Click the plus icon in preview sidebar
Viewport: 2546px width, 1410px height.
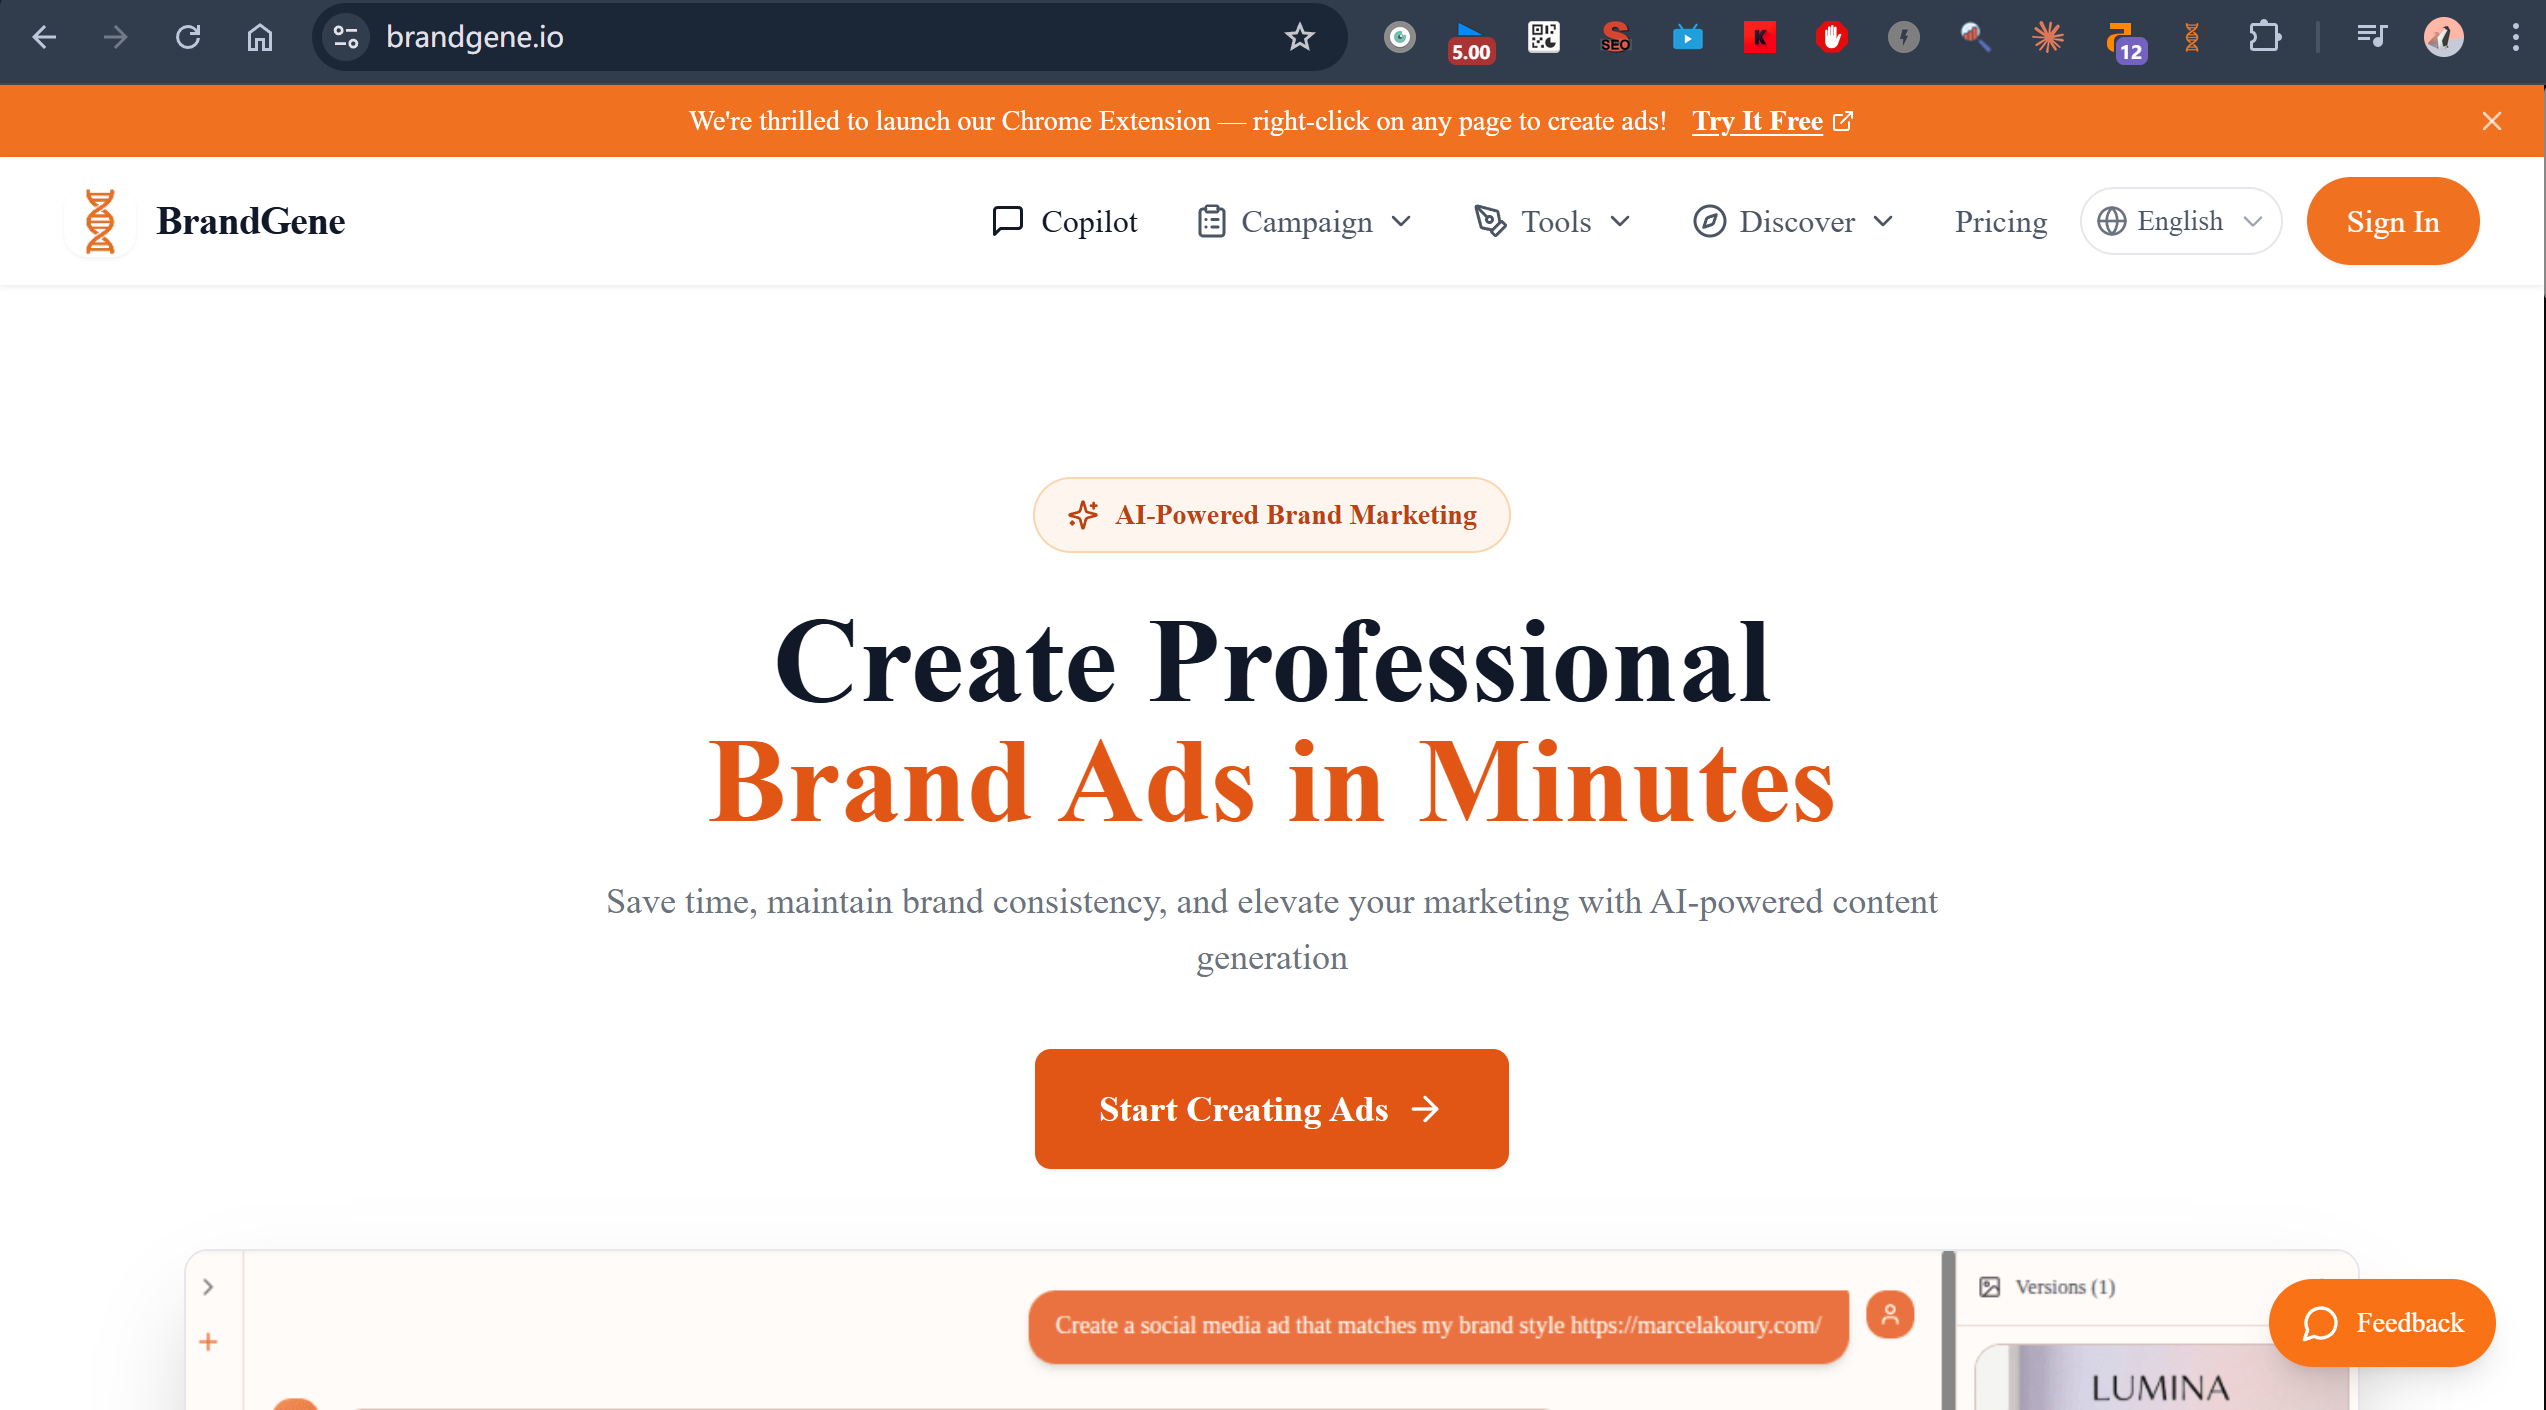(208, 1342)
